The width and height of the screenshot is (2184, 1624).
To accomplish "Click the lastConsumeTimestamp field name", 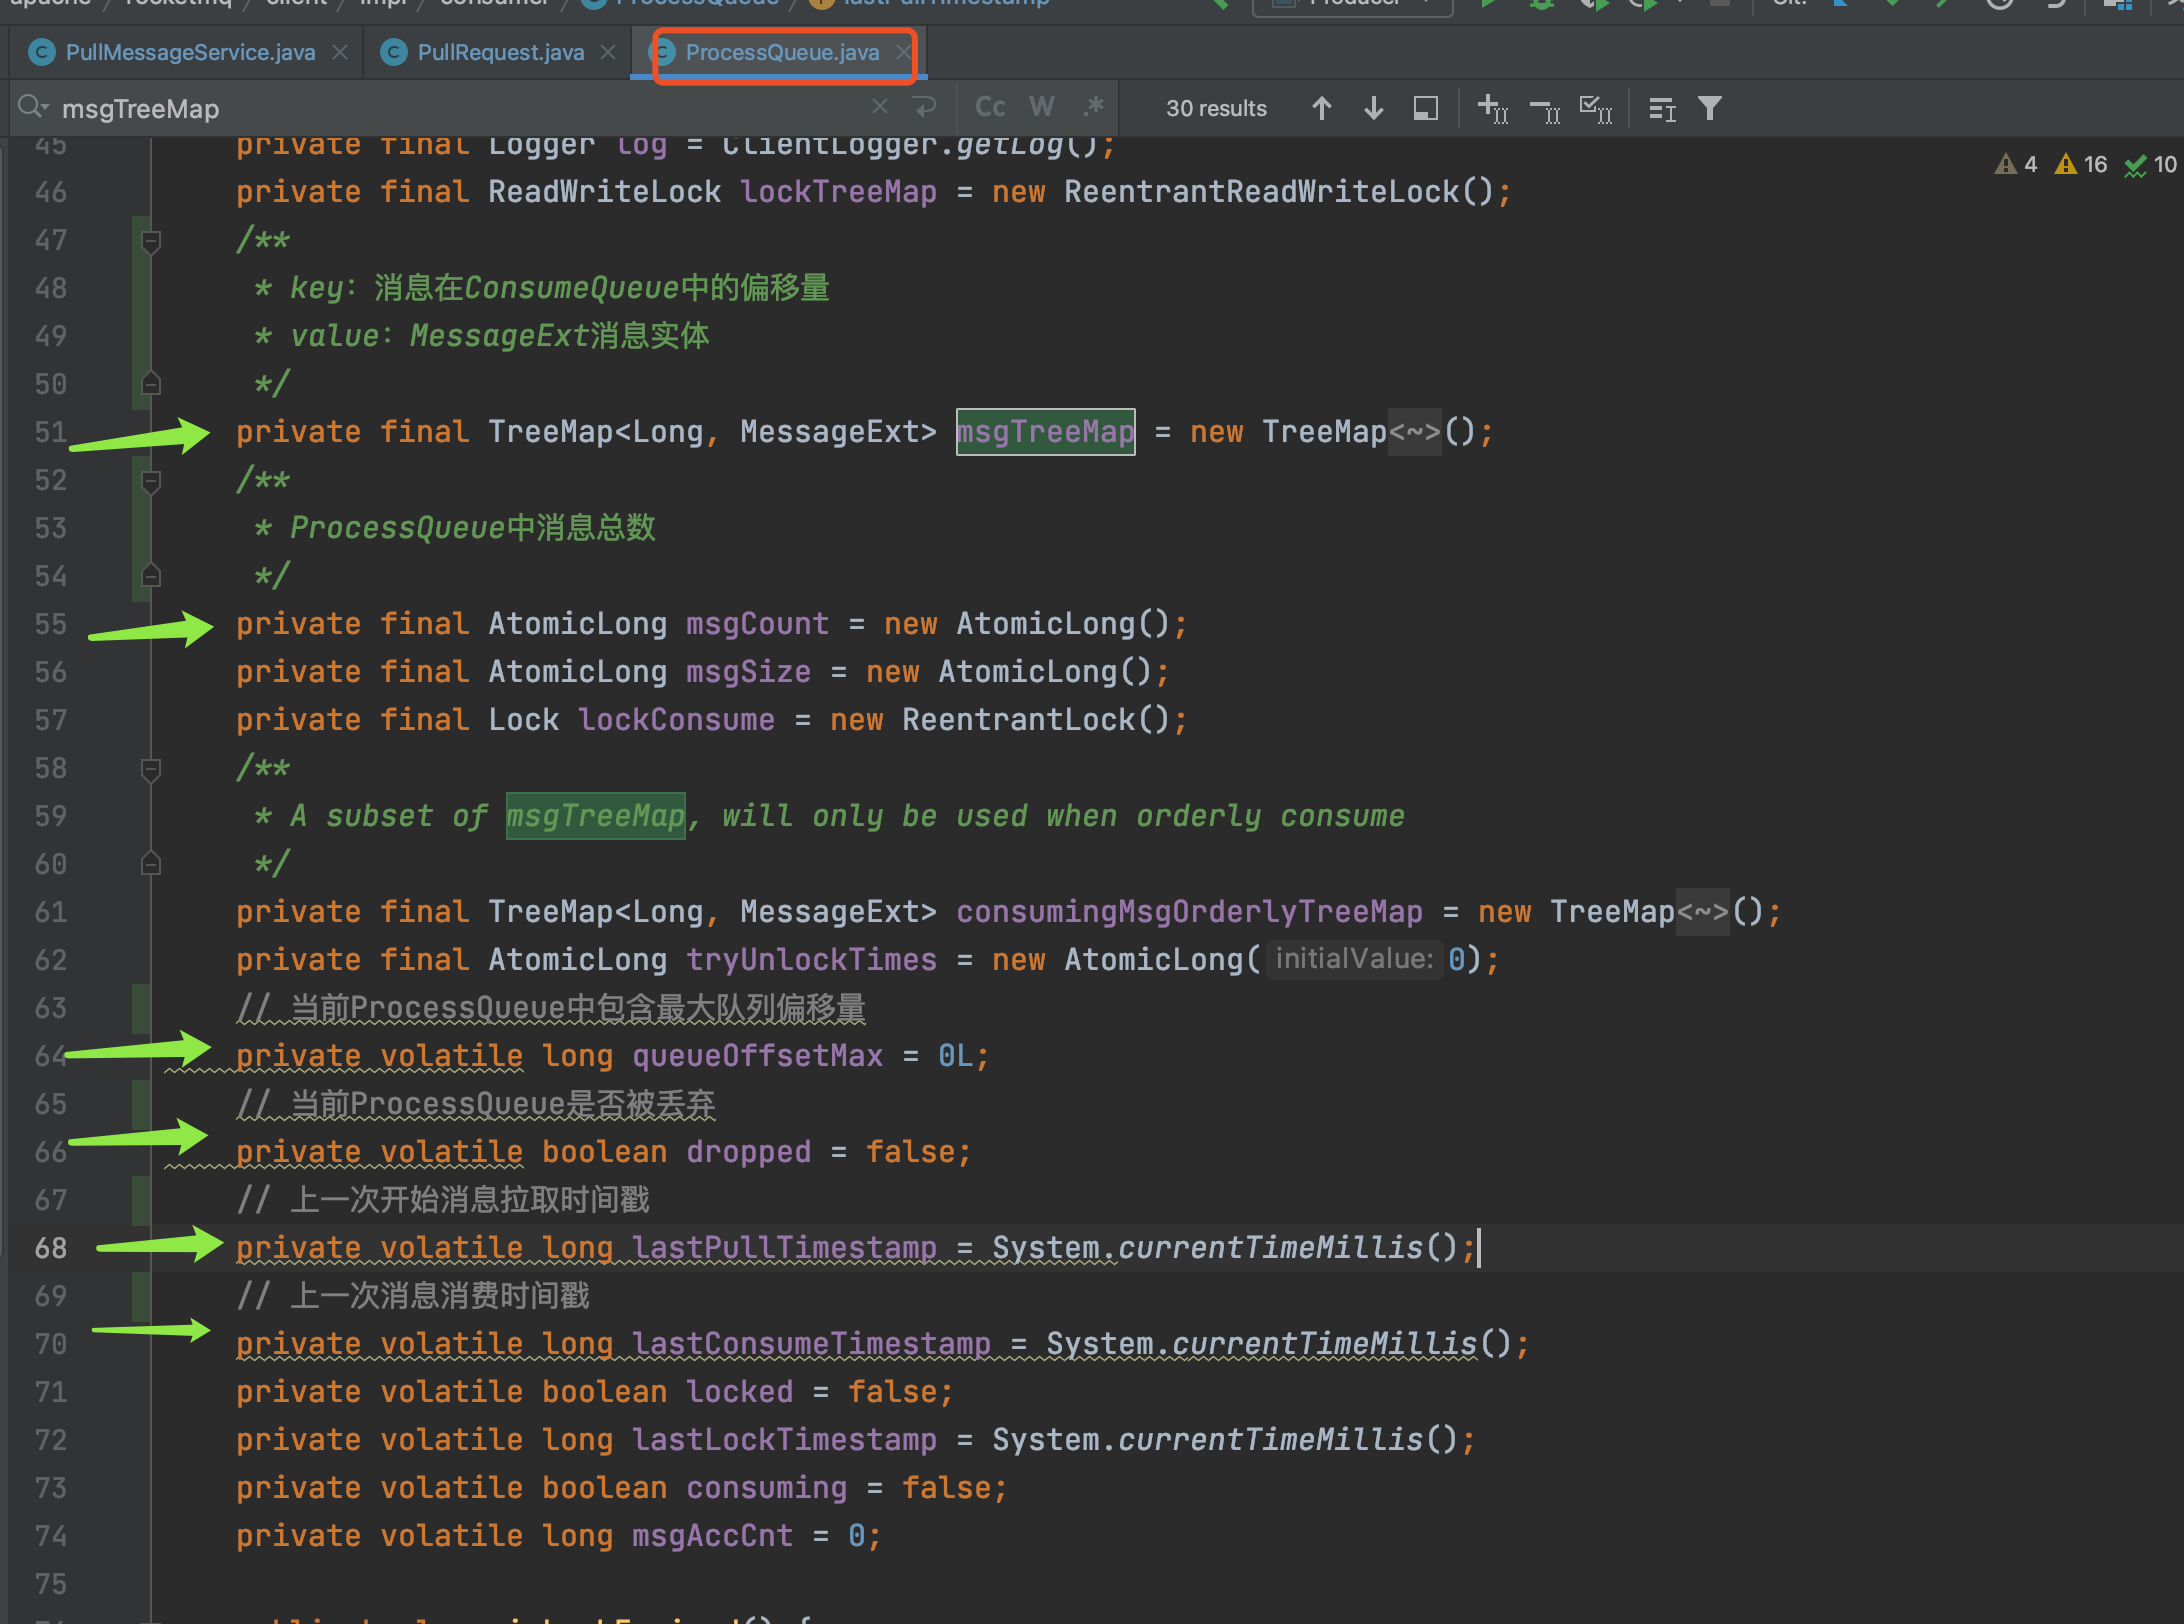I will [811, 1344].
